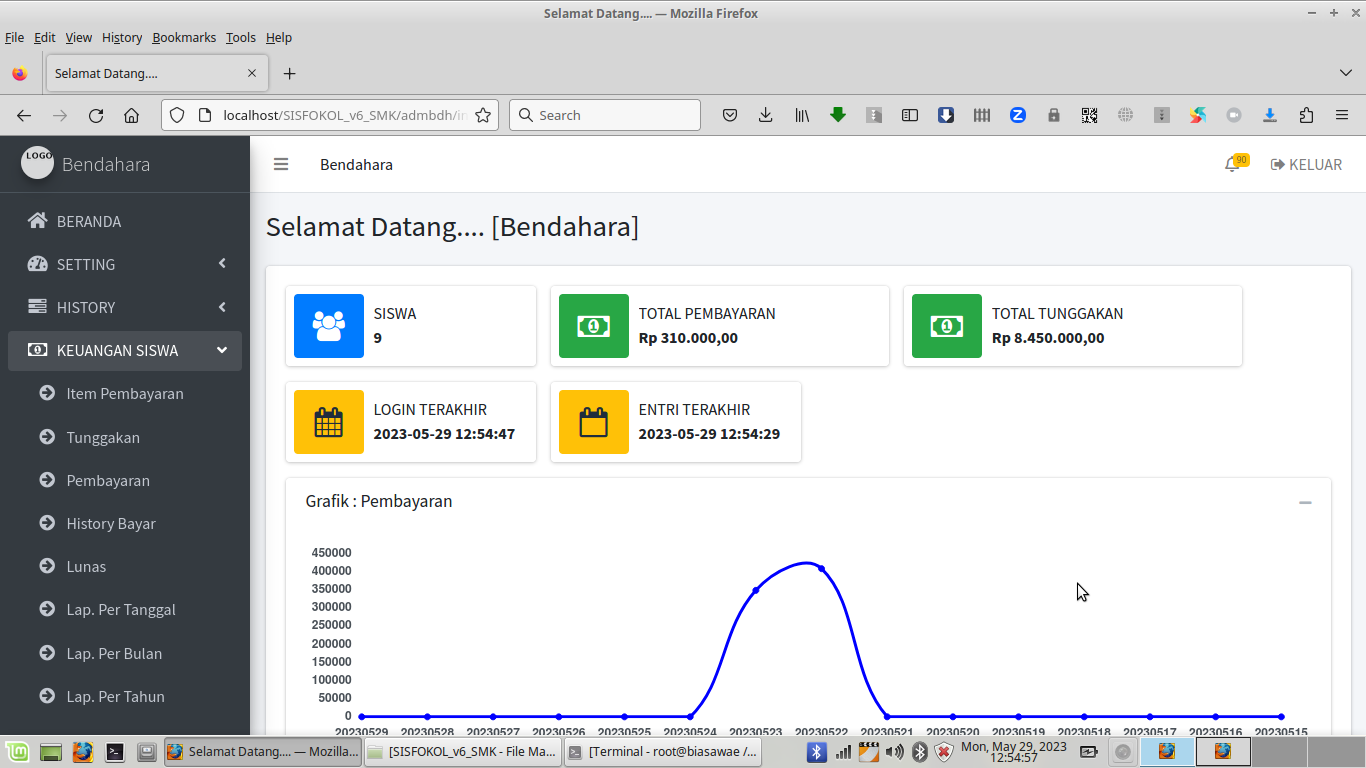Switch to Terminal root@biasawae taskbar window

pos(662,751)
